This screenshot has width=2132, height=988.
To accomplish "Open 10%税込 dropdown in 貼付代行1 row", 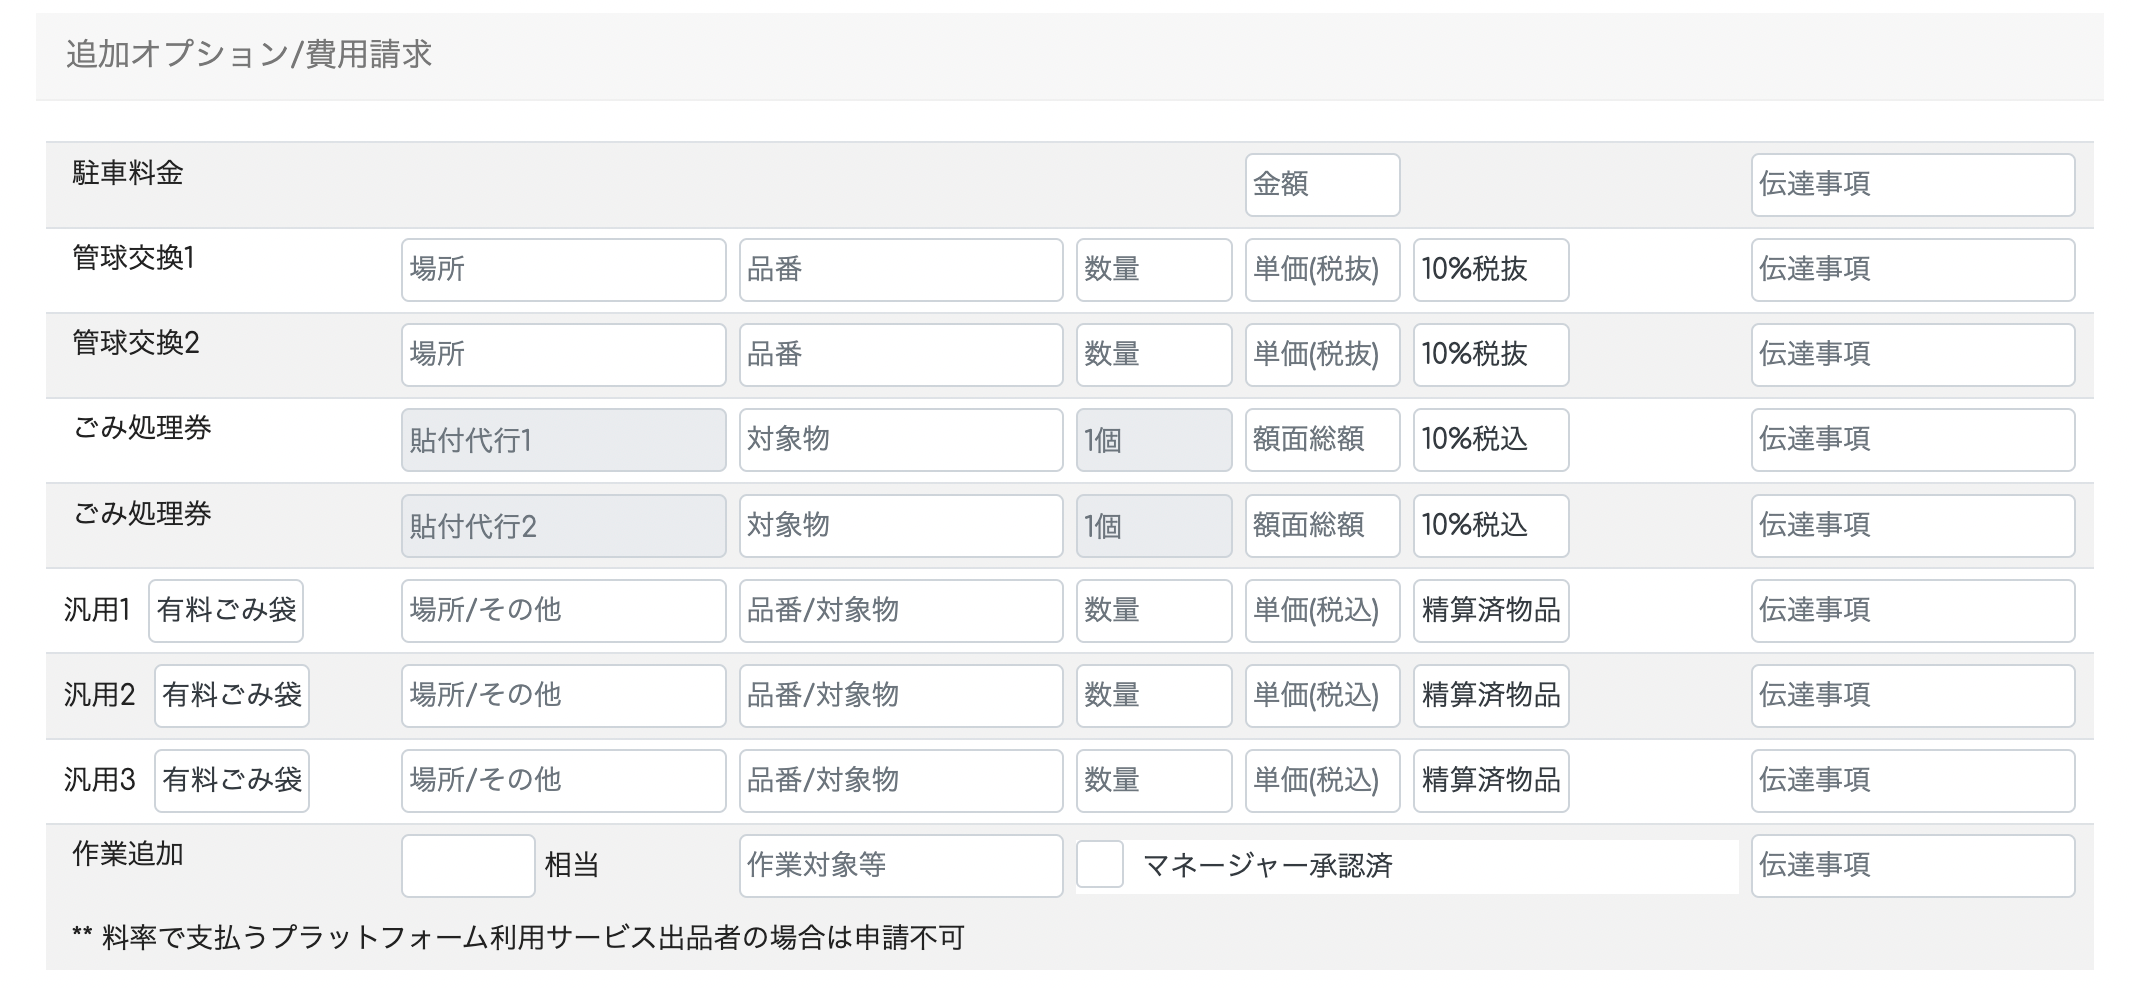I will point(1490,439).
